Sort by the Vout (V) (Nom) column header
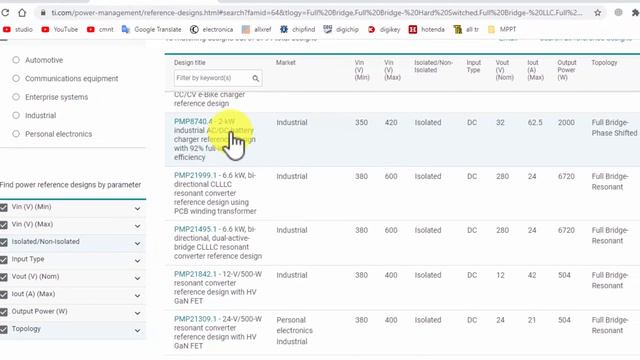Image resolution: width=640 pixels, height=360 pixels. pos(504,70)
